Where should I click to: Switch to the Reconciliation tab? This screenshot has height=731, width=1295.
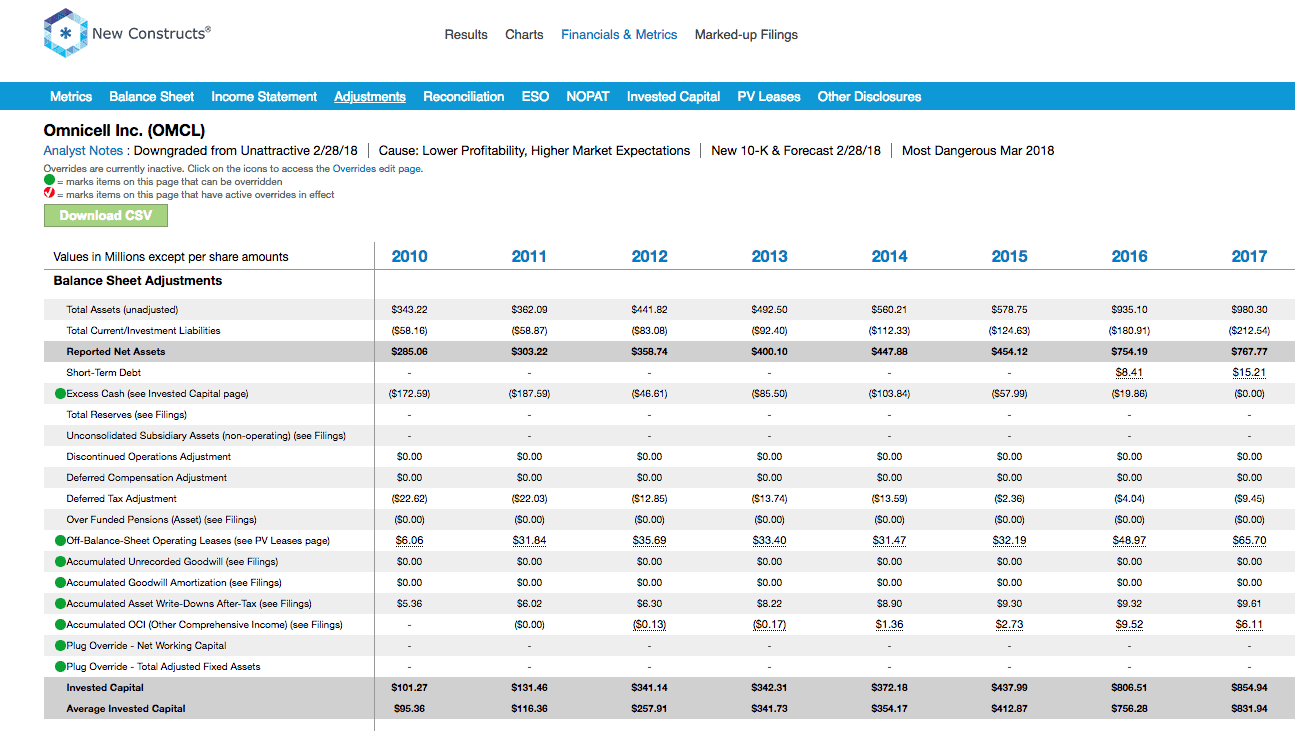tap(464, 97)
